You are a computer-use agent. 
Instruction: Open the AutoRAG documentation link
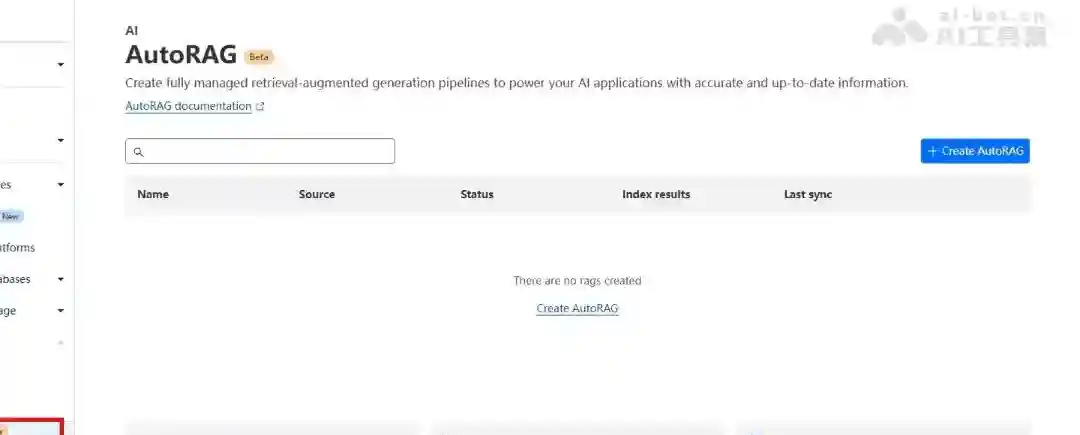point(188,106)
